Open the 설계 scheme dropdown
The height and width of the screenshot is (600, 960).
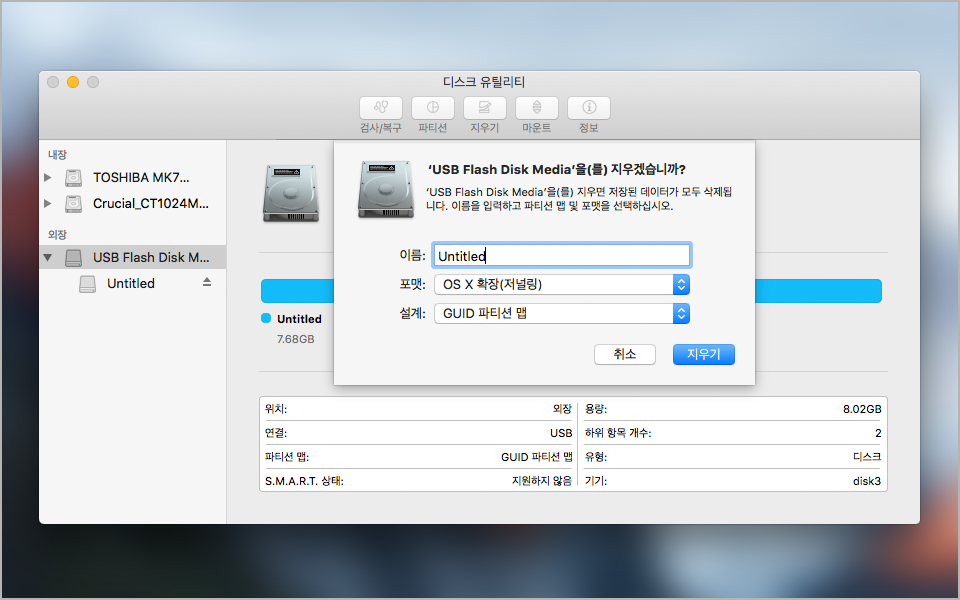pyautogui.click(x=562, y=313)
